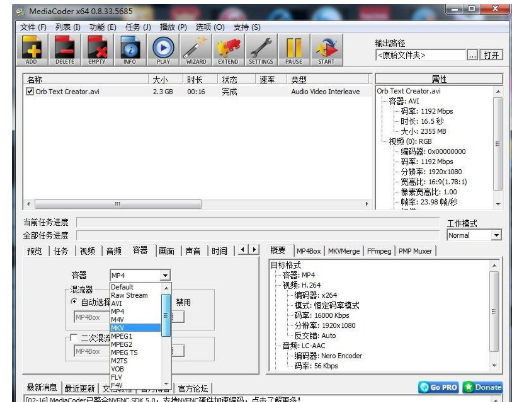Click the 名称 column header
The image size is (527, 402).
pos(86,79)
